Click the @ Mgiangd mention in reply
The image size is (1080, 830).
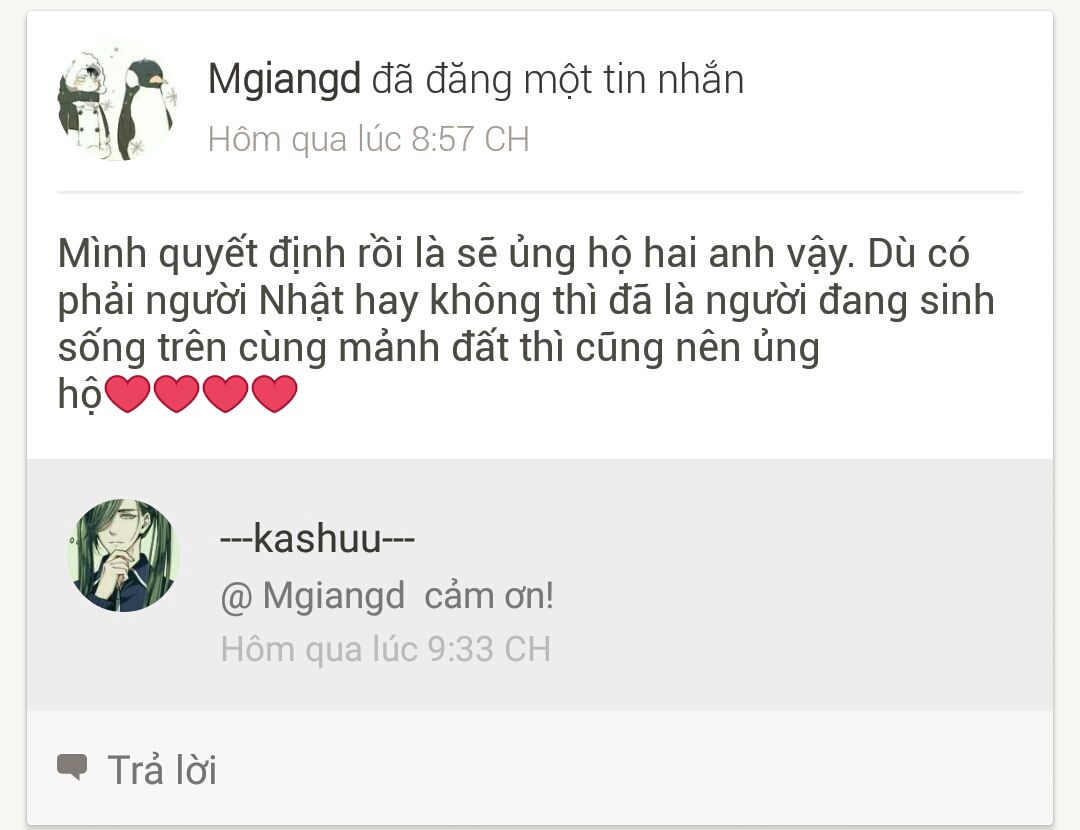click(312, 596)
